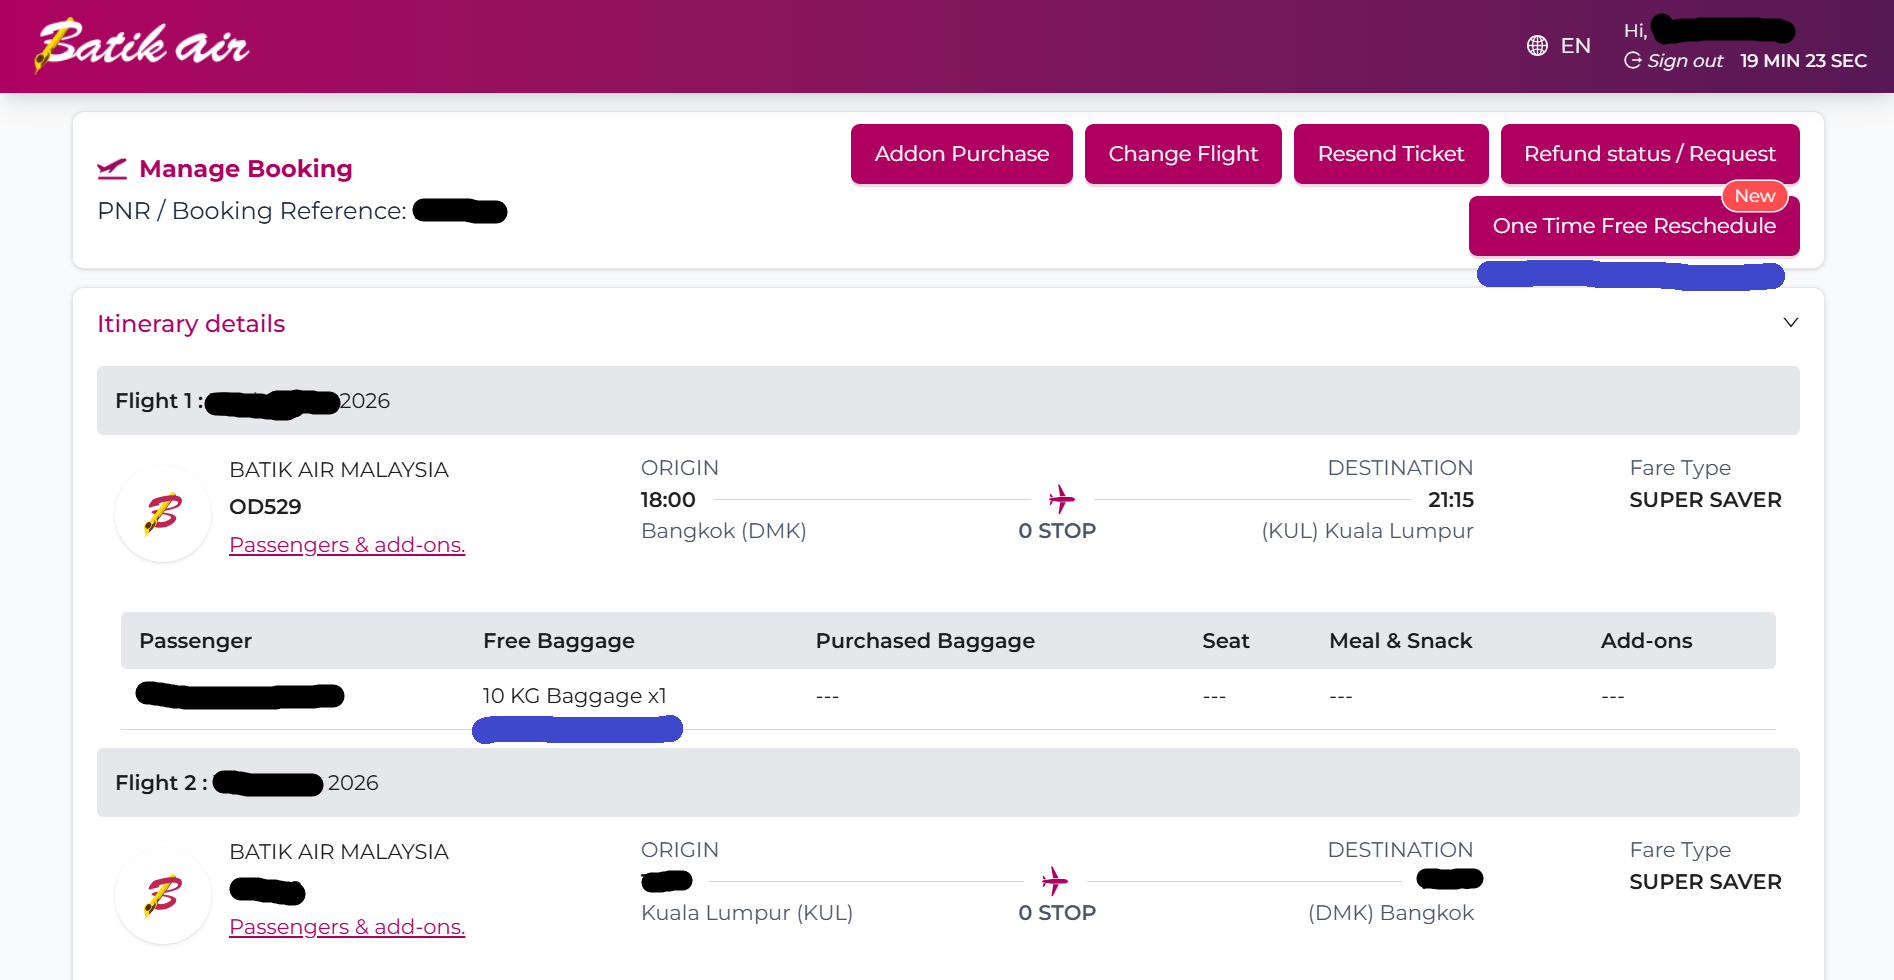Image resolution: width=1894 pixels, height=980 pixels.
Task: Open the EN language selector
Action: click(1575, 46)
